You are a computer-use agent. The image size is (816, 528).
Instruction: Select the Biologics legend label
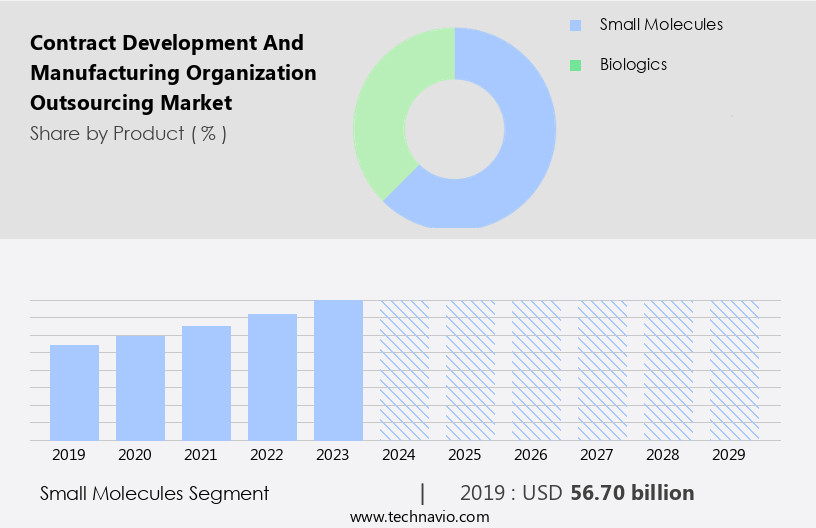click(633, 65)
